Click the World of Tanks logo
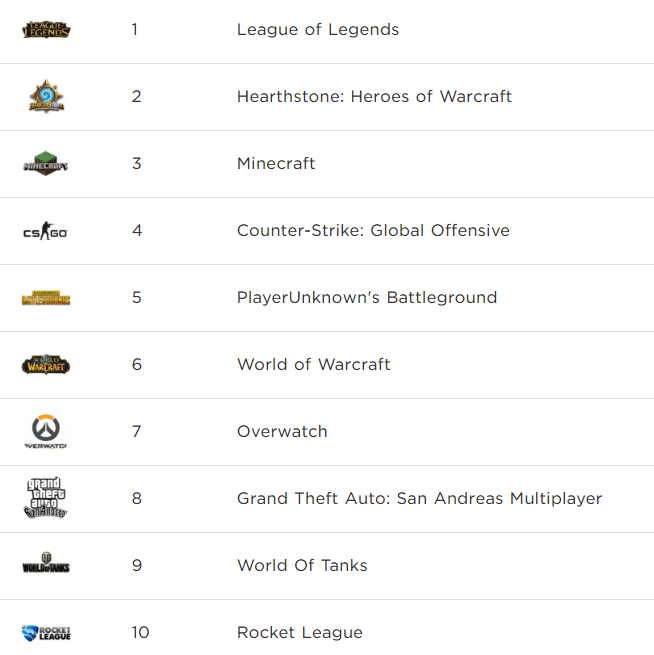 [46, 563]
